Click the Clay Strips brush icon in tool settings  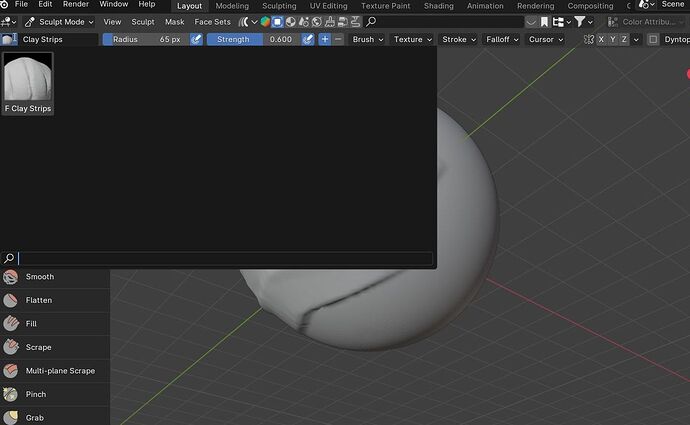(8, 40)
